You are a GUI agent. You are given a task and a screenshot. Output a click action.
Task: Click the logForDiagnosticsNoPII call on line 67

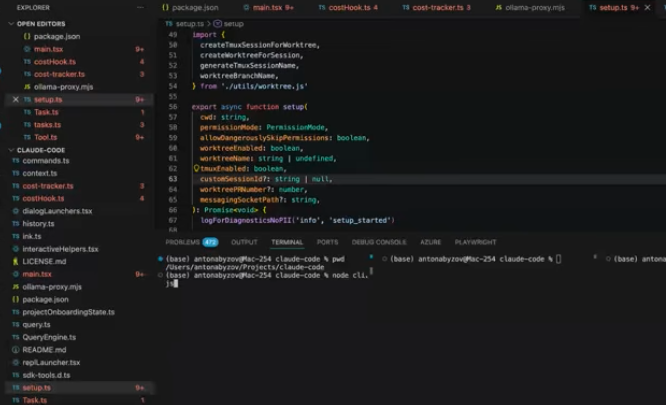click(246, 220)
